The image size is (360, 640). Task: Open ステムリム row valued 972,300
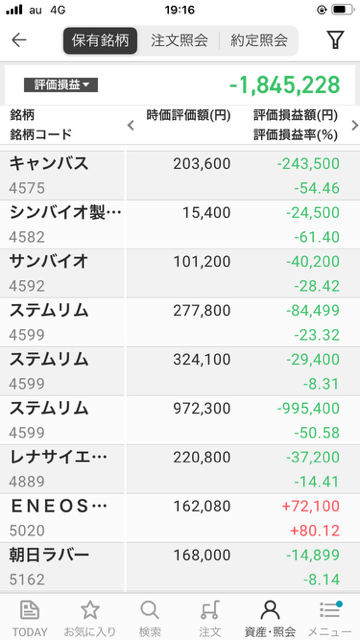pyautogui.click(x=180, y=420)
